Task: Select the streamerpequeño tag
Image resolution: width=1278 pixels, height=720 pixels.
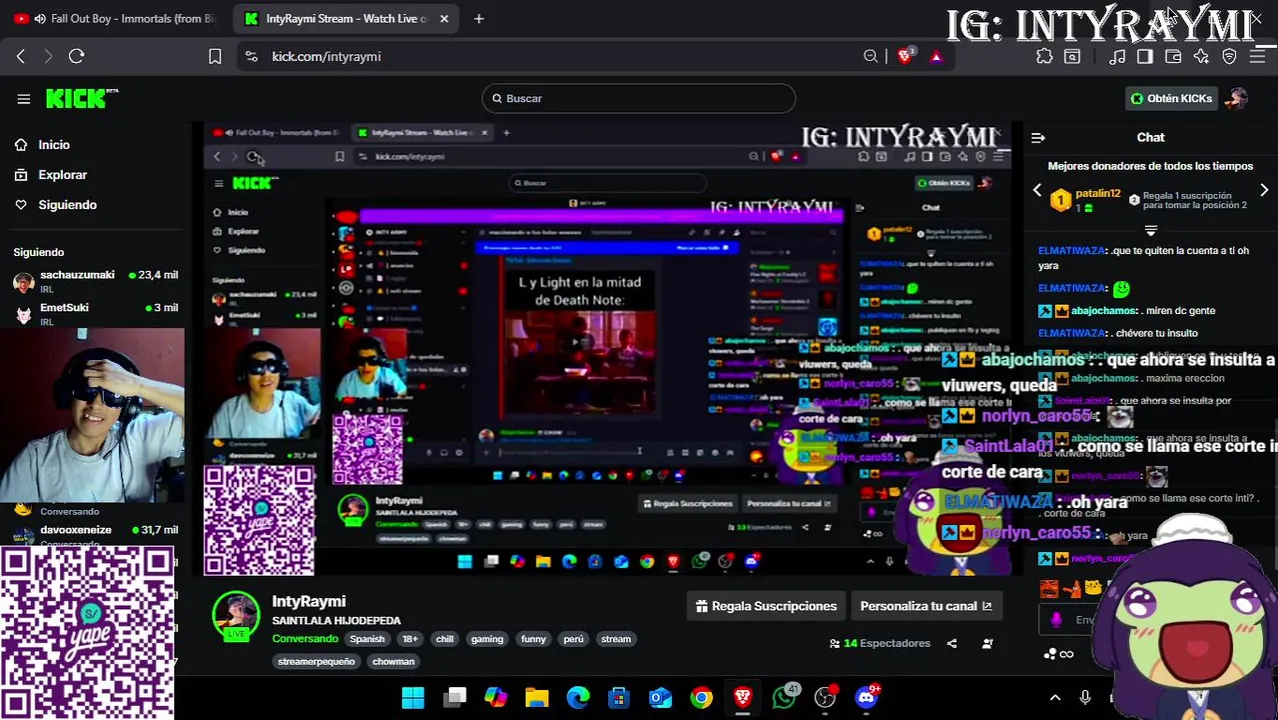Action: coord(316,661)
